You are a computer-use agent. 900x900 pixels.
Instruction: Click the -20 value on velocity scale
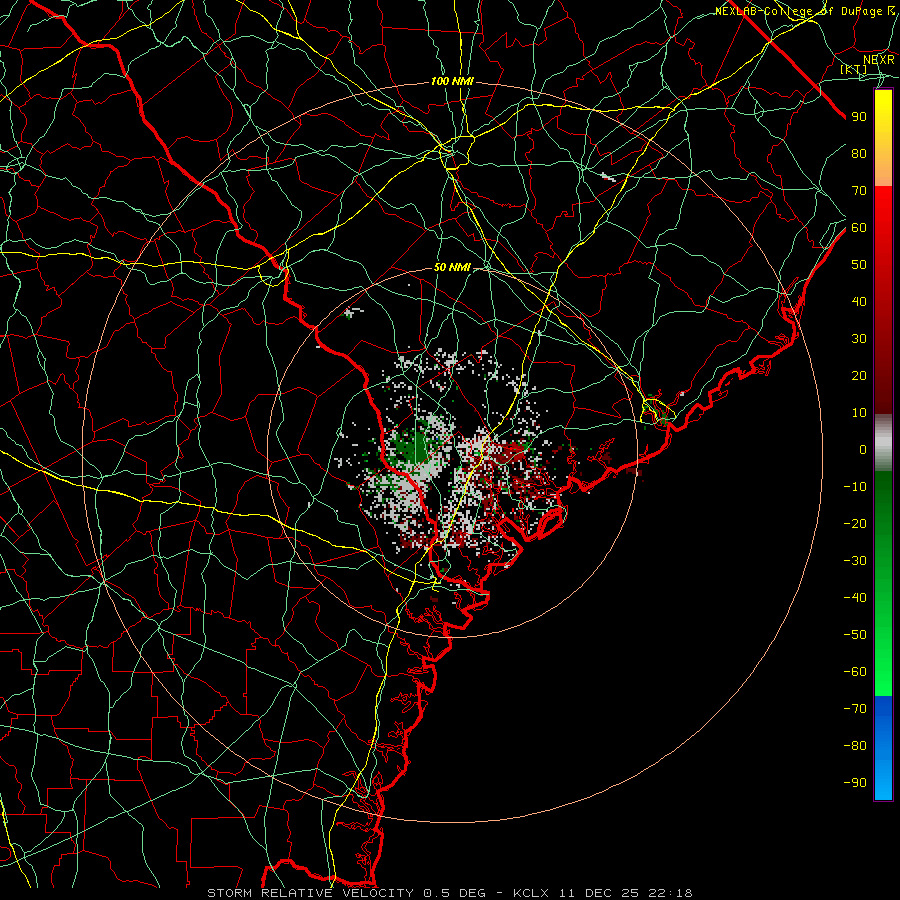855,523
